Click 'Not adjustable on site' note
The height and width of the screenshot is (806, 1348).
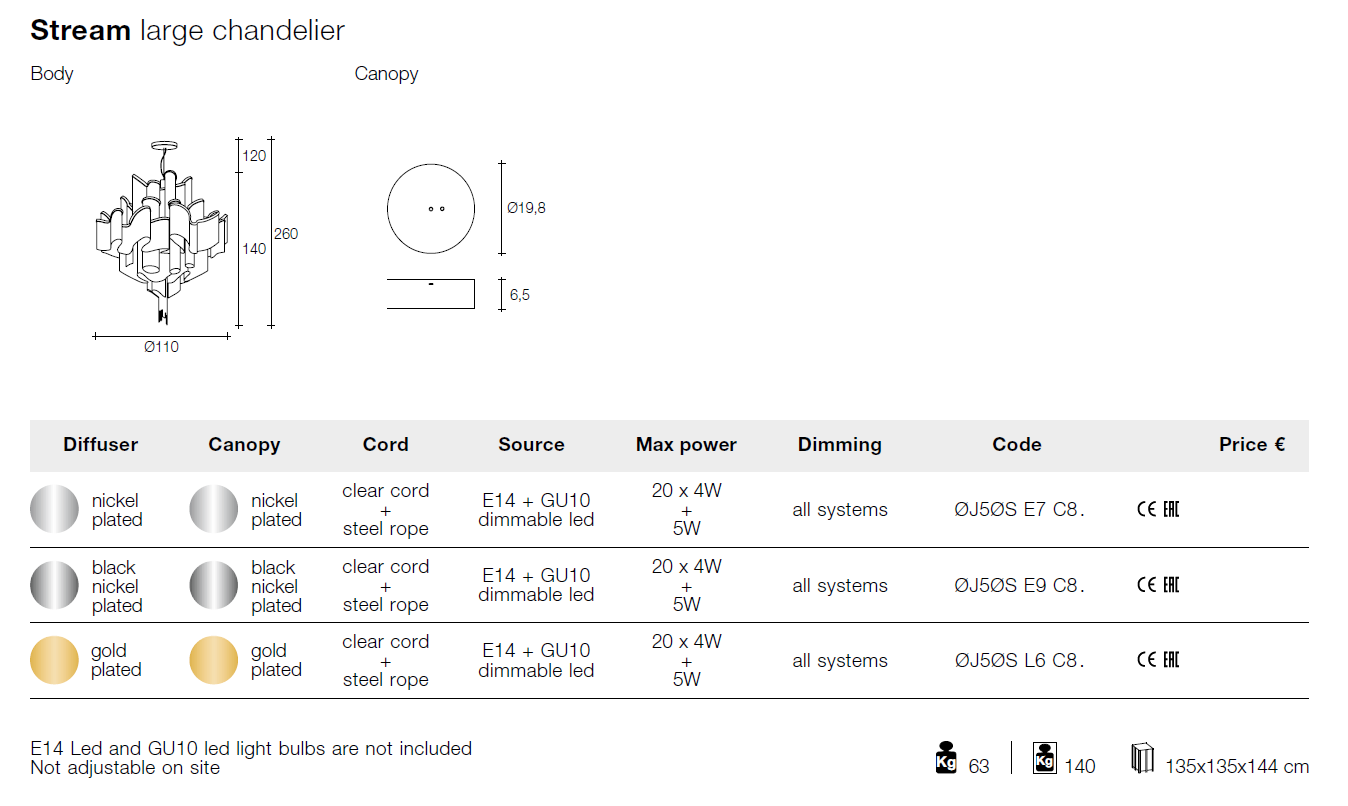(125, 768)
